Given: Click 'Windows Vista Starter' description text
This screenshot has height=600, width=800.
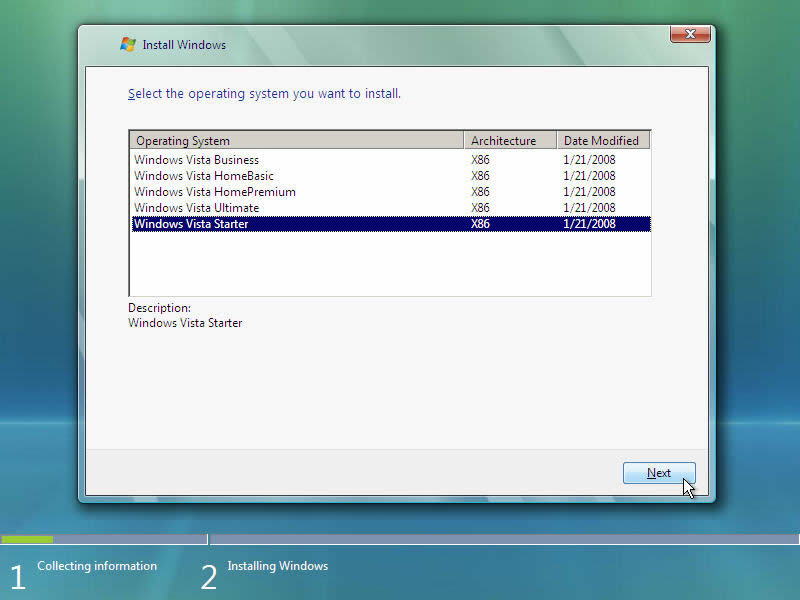Looking at the screenshot, I should click(185, 323).
